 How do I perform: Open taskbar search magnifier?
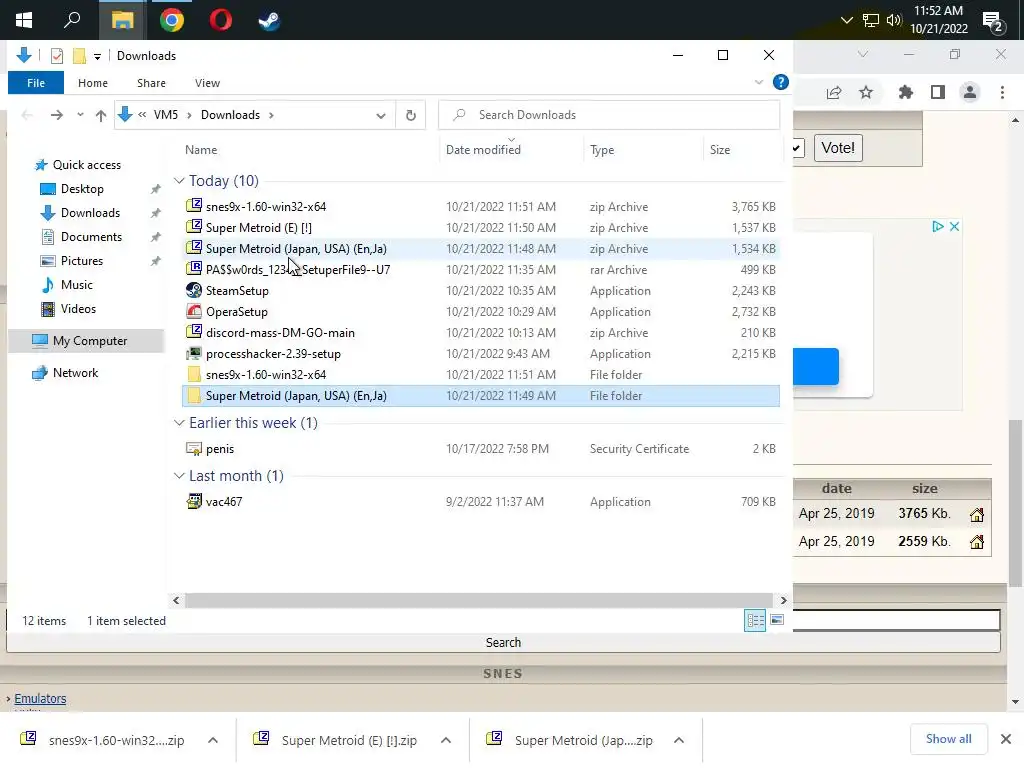click(72, 20)
